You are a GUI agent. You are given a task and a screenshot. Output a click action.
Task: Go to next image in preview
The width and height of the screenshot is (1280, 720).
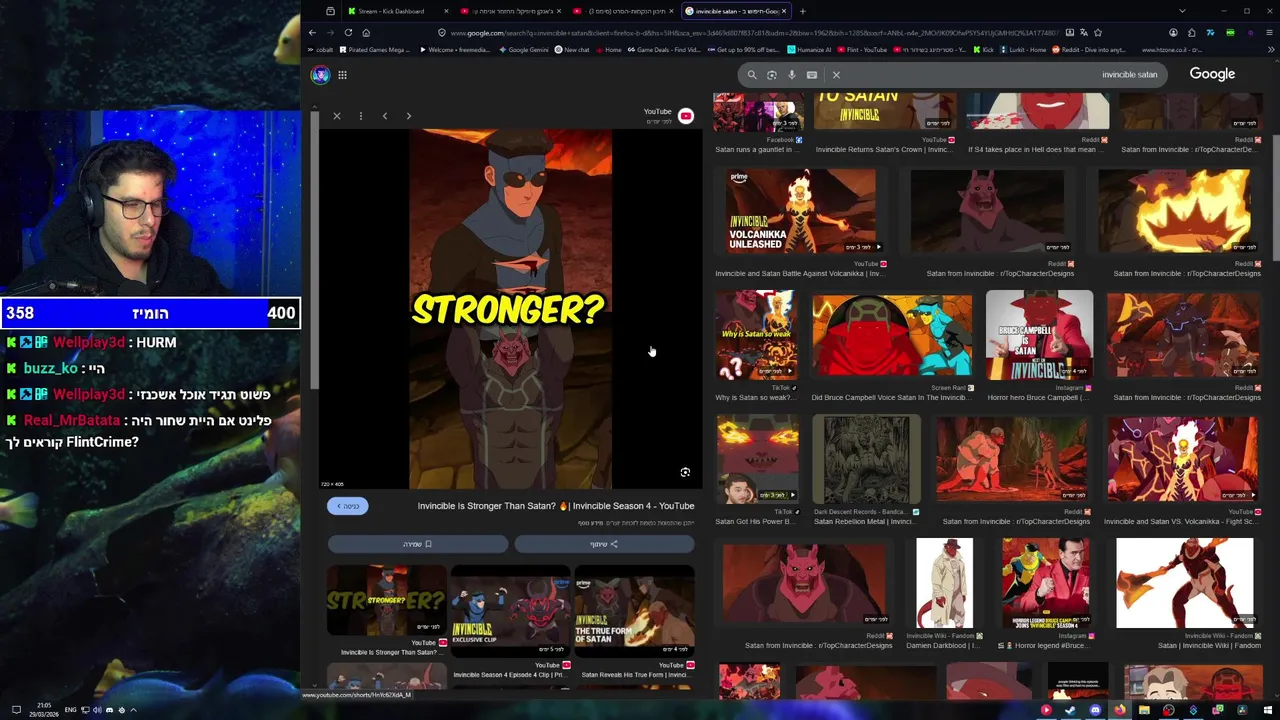(x=409, y=116)
